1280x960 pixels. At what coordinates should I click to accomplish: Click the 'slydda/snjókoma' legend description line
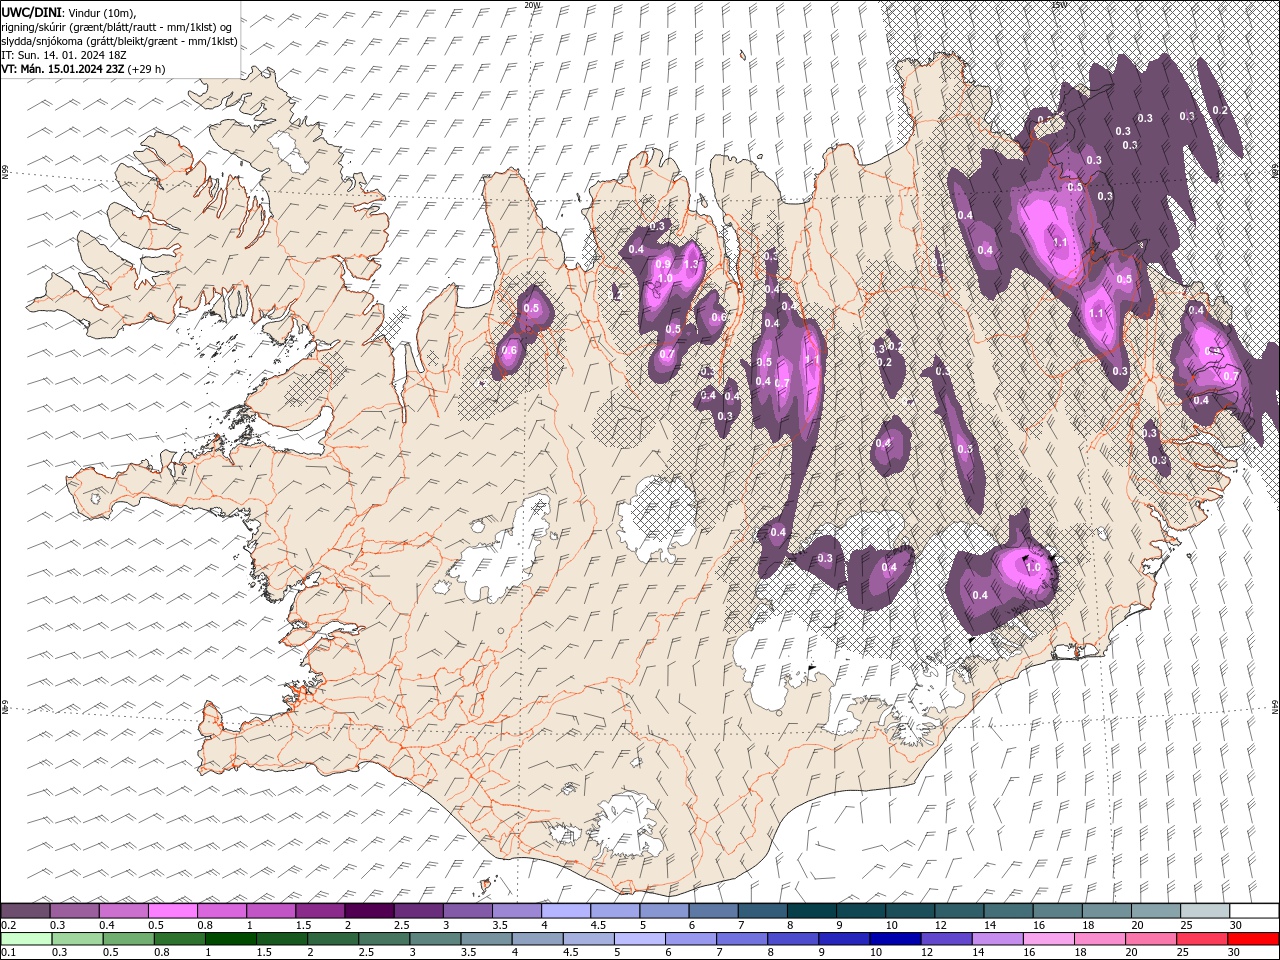120,41
